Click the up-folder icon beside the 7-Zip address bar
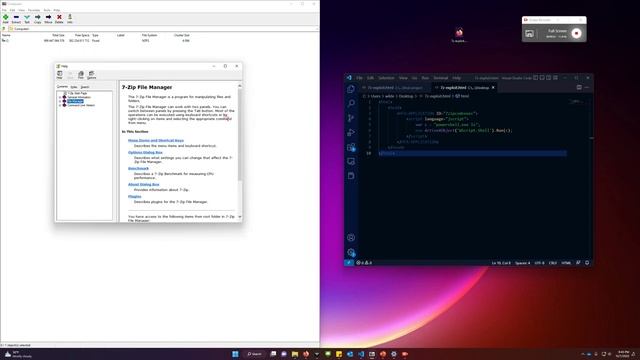Viewport: 640px width, 360px height. 4,29
